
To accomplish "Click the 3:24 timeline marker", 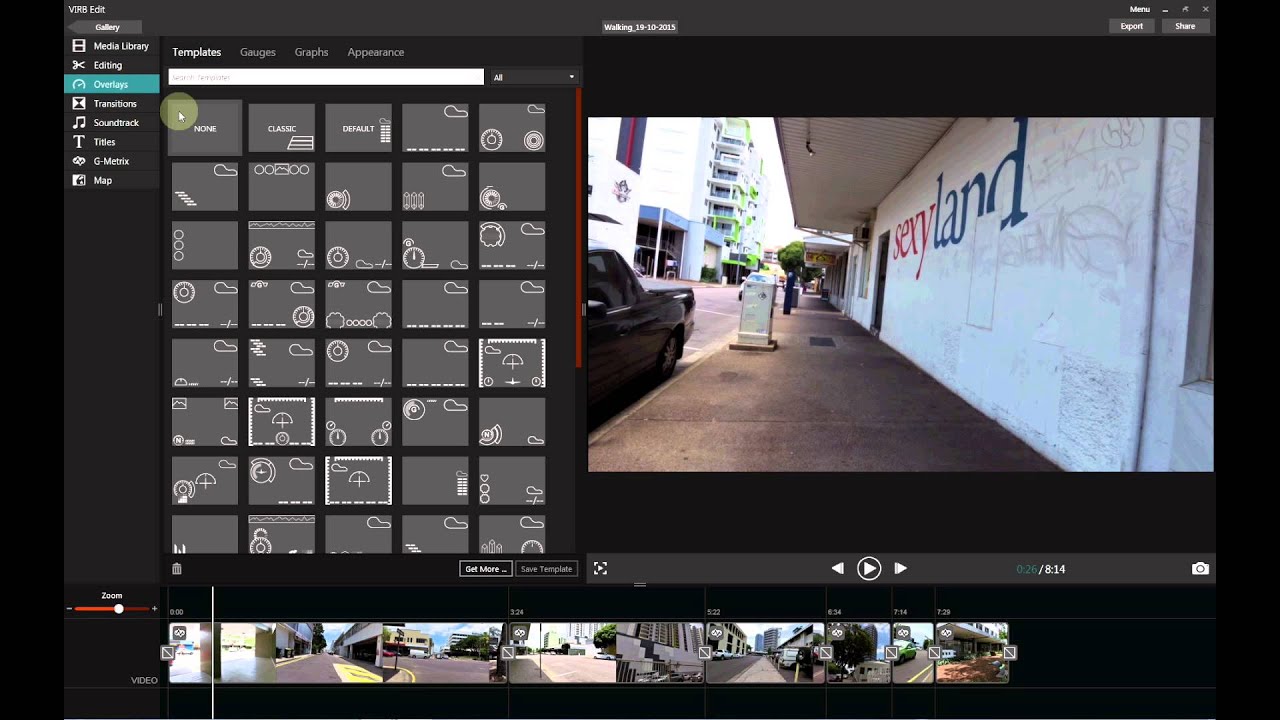I will pyautogui.click(x=517, y=611).
